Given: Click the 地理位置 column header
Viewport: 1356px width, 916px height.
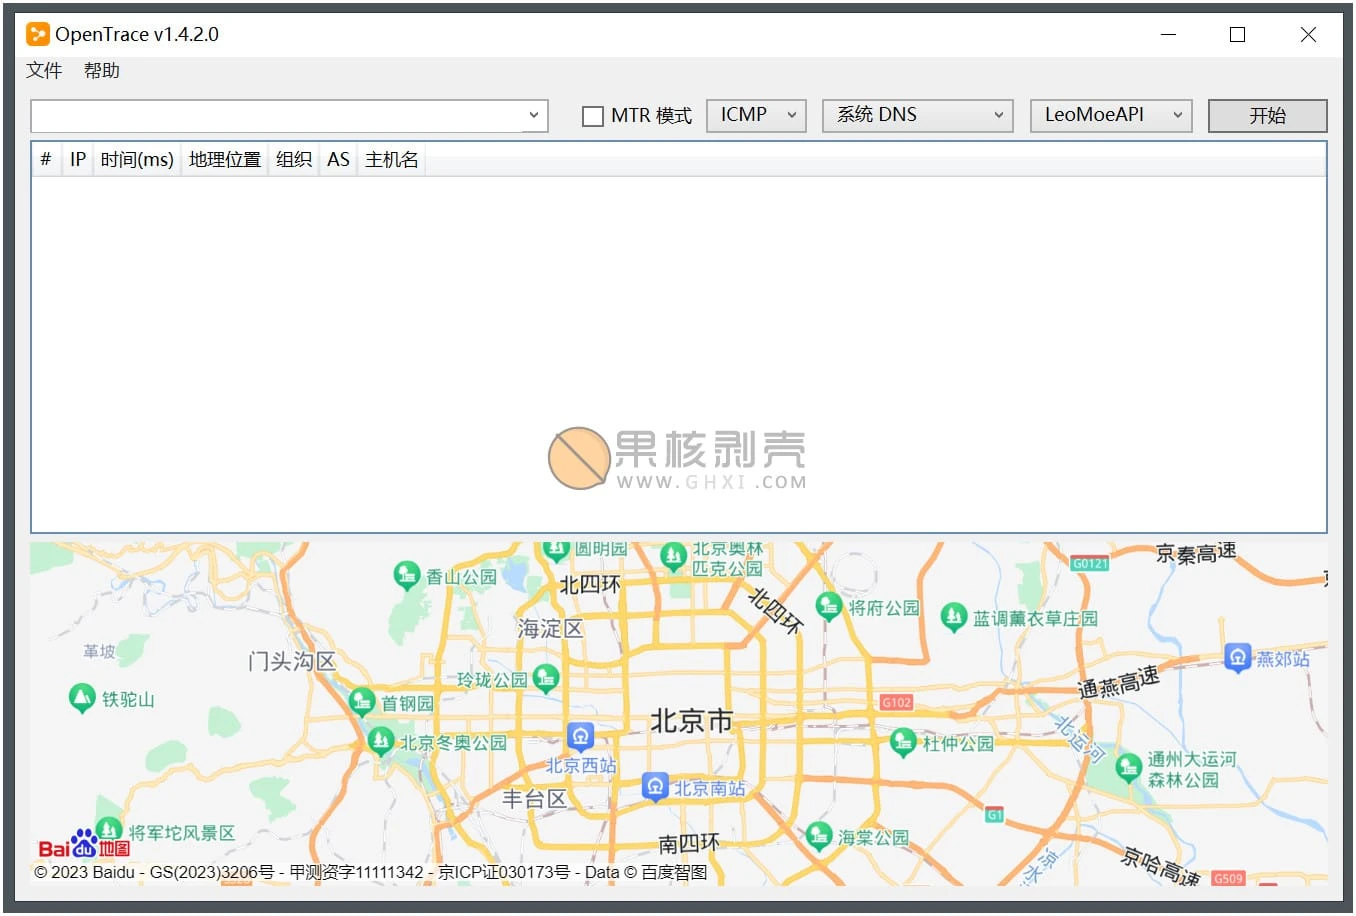Looking at the screenshot, I should (x=225, y=159).
